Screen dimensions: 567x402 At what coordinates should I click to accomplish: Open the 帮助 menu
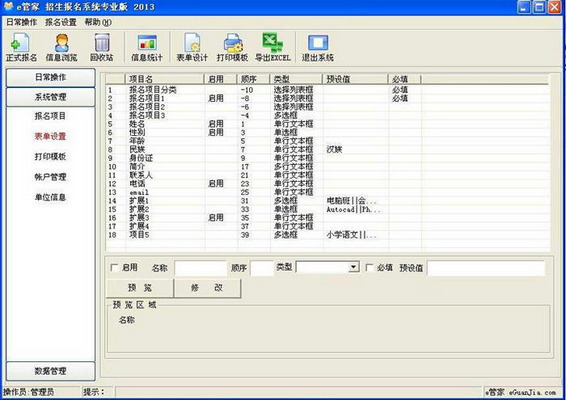click(98, 22)
